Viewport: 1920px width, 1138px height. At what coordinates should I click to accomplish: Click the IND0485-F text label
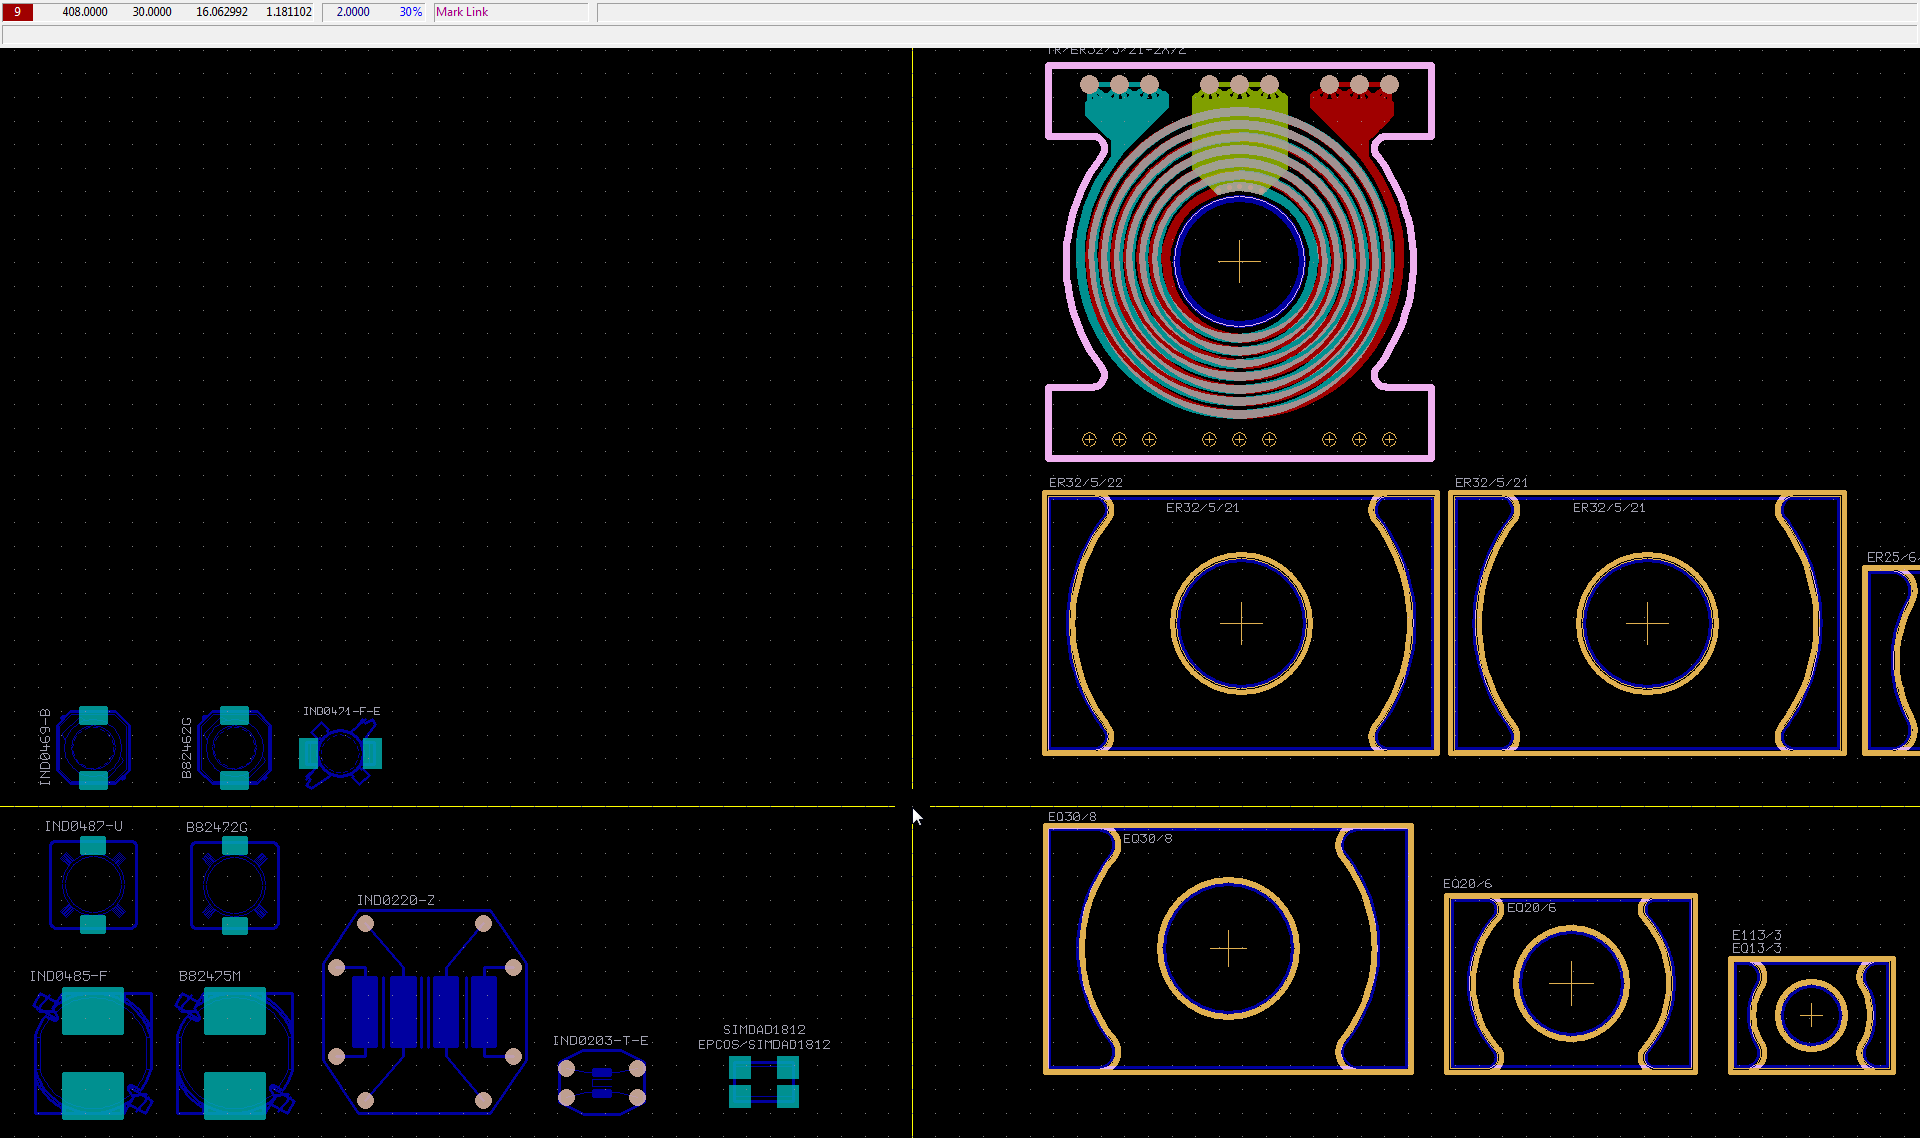pyautogui.click(x=68, y=975)
